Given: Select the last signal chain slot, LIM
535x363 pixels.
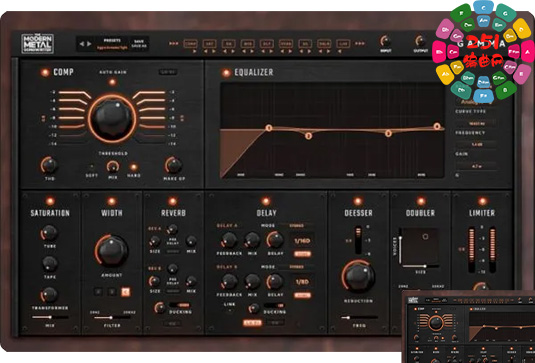Looking at the screenshot, I should tap(343, 43).
